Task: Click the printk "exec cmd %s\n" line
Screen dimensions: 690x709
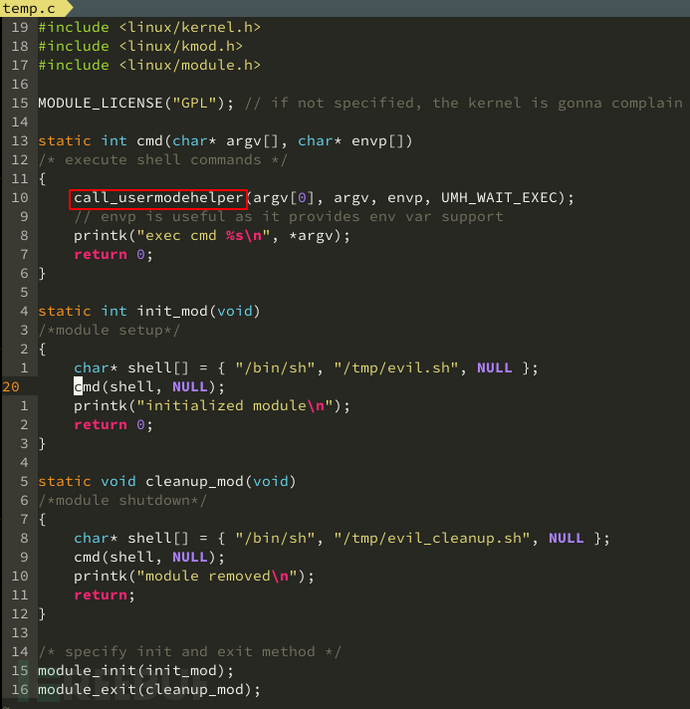Action: tap(212, 236)
